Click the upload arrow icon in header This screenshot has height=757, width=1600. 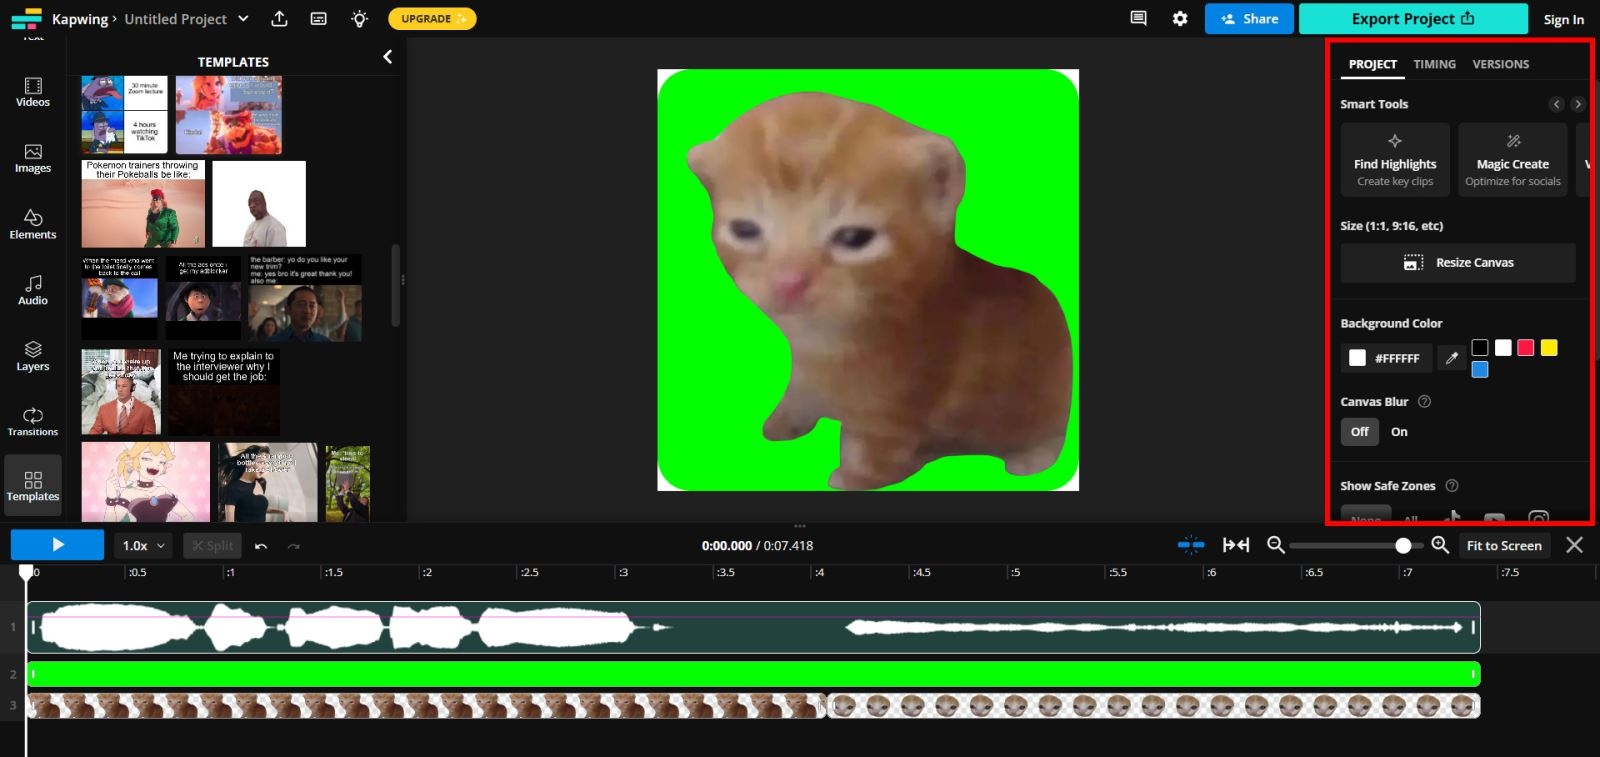[279, 19]
